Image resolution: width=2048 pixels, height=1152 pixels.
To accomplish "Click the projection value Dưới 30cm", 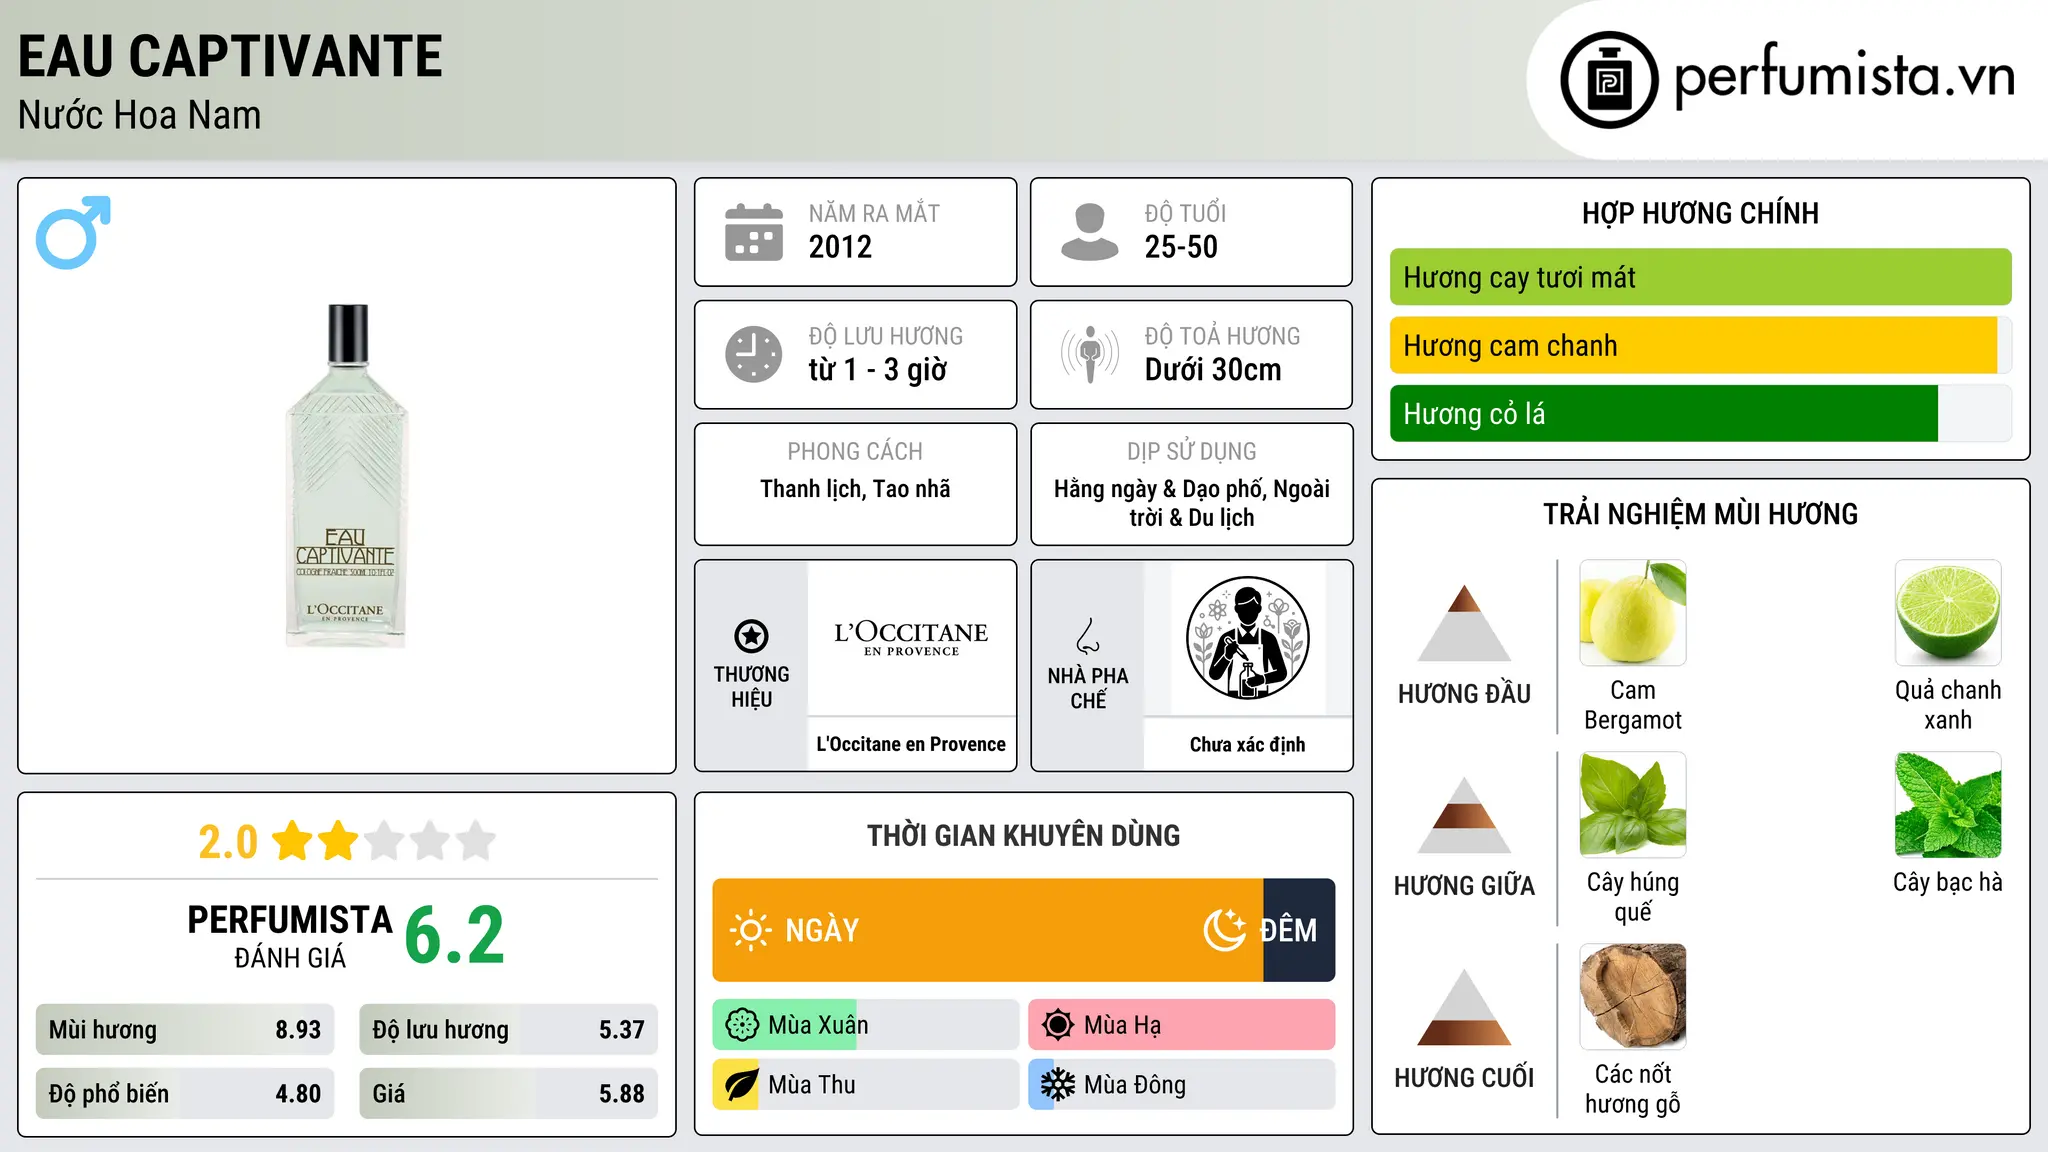I will click(x=1212, y=370).
